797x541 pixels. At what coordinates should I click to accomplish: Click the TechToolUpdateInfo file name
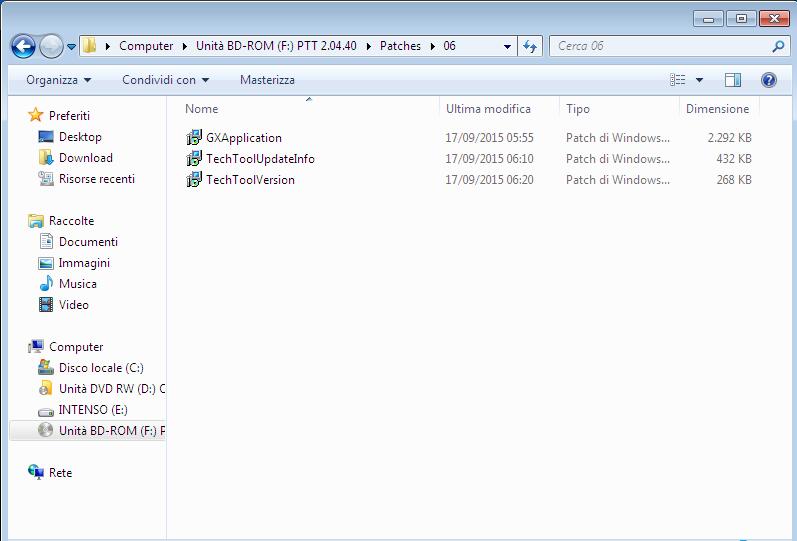click(x=260, y=159)
